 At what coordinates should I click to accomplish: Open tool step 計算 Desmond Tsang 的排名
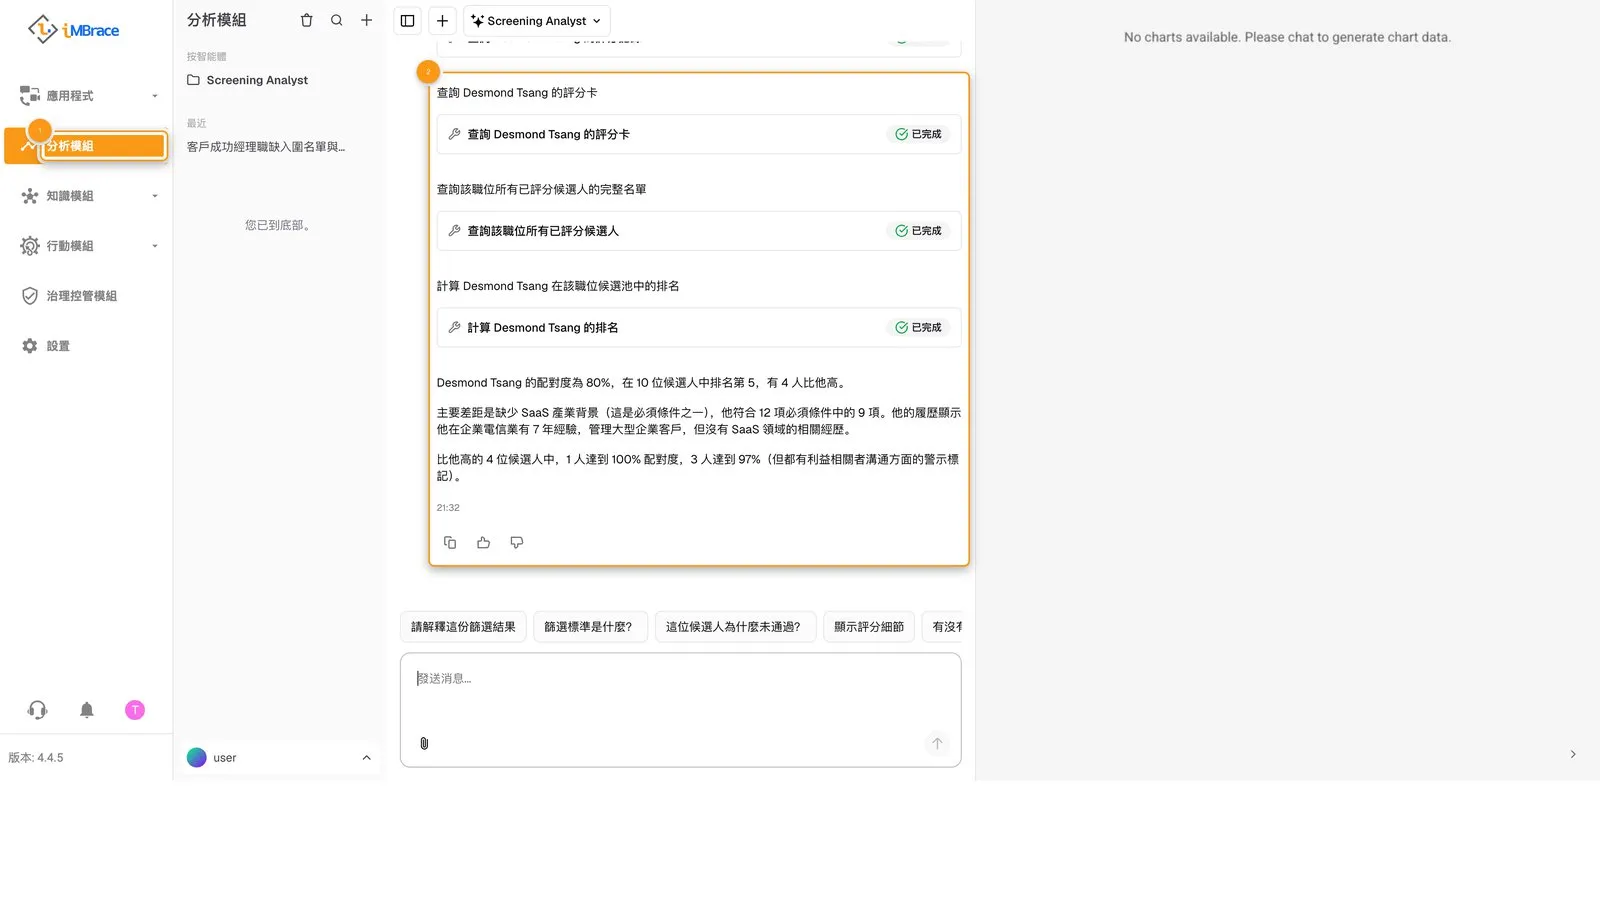coord(699,328)
